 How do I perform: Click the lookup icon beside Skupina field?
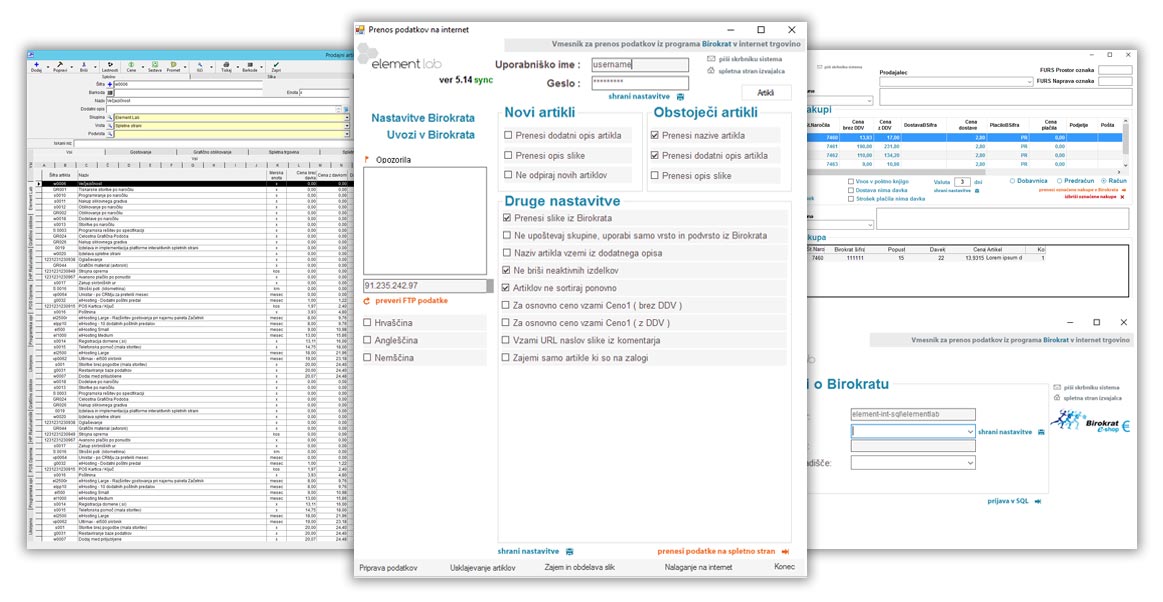pos(111,118)
